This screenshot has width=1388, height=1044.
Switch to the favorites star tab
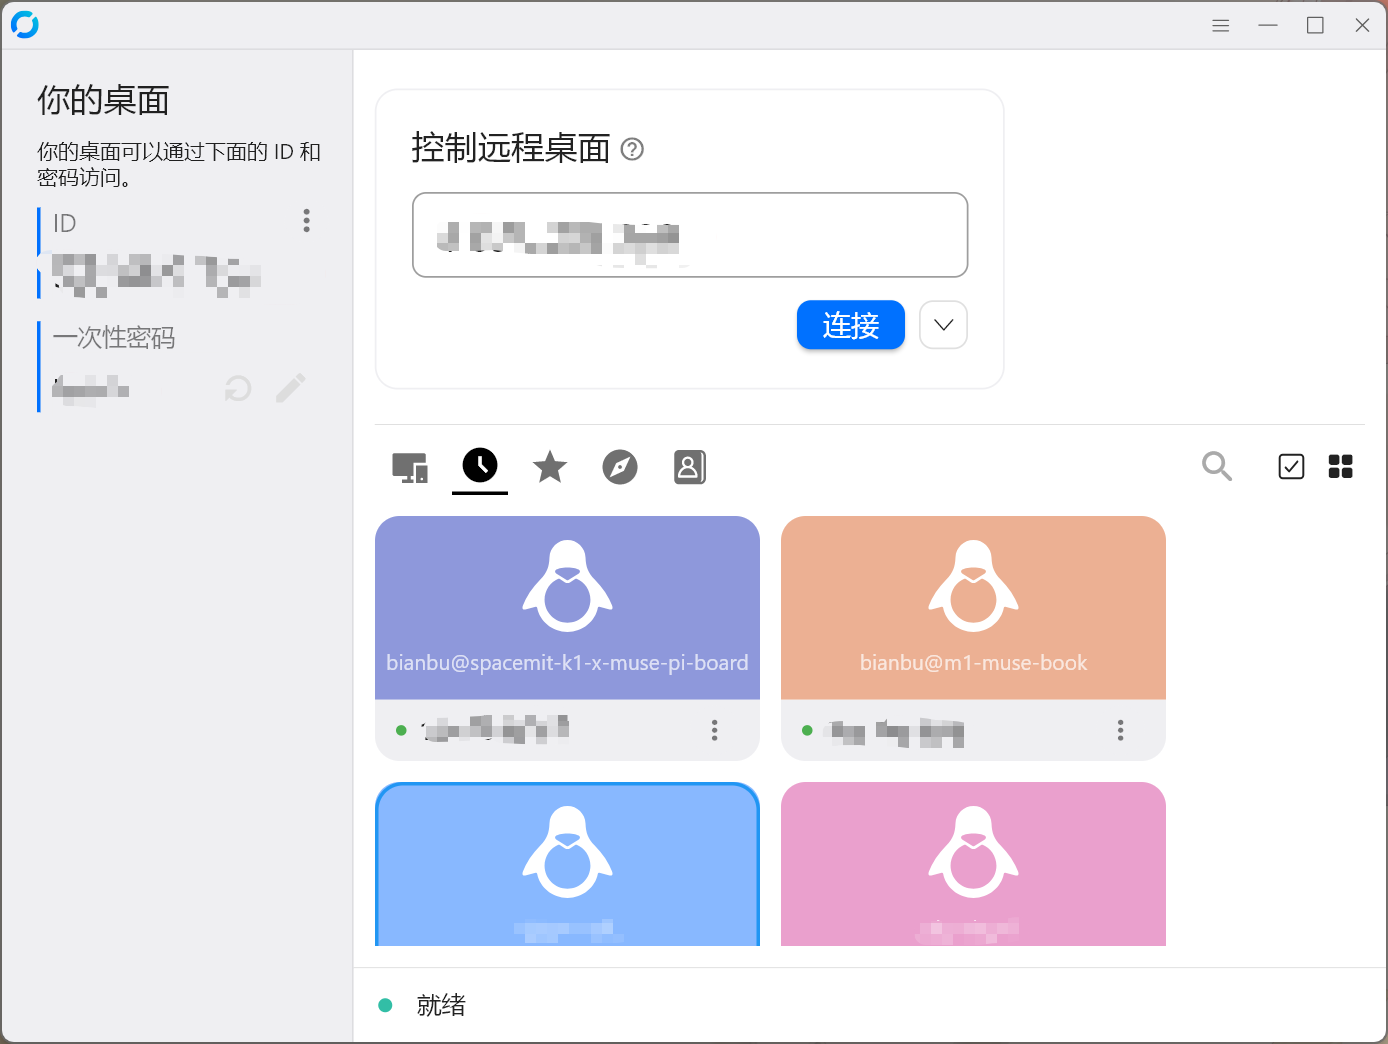point(550,466)
